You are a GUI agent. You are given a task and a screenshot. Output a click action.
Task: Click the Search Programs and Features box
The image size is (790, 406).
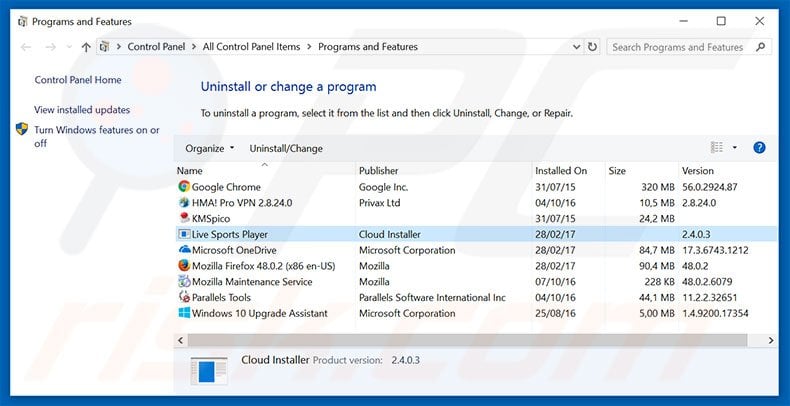pyautogui.click(x=680, y=47)
